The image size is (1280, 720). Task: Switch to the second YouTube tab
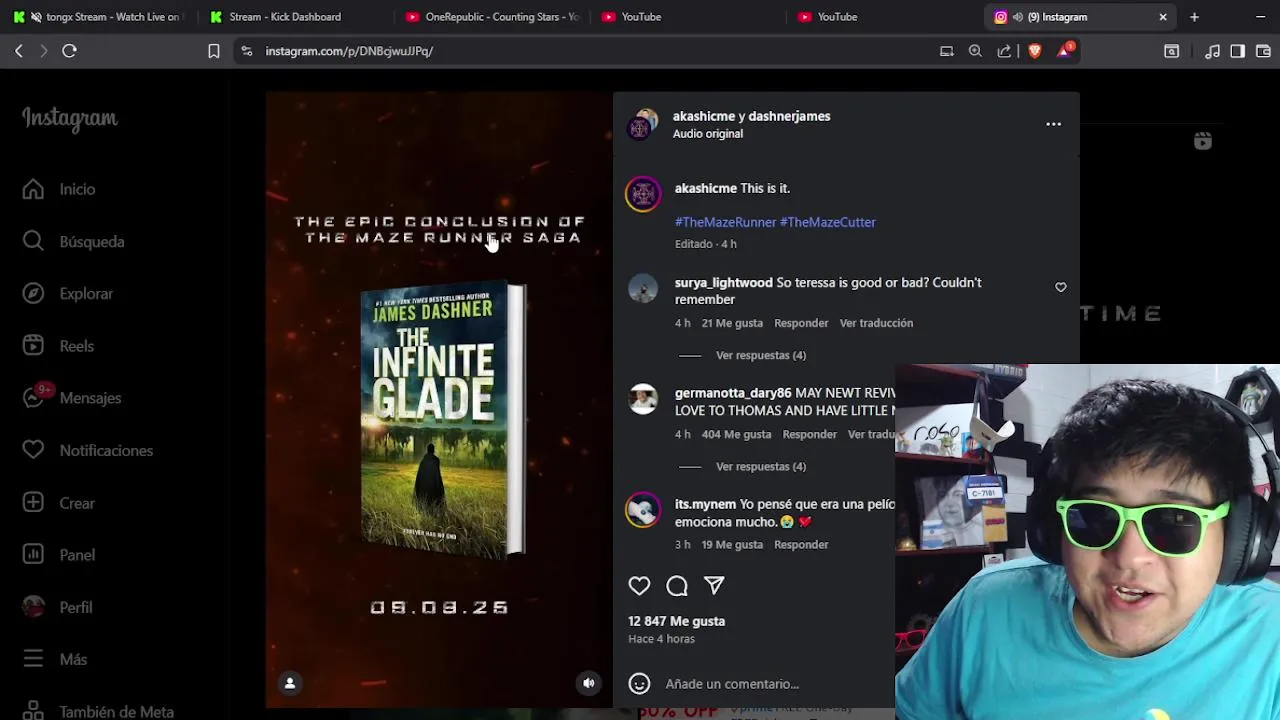pyautogui.click(x=836, y=17)
